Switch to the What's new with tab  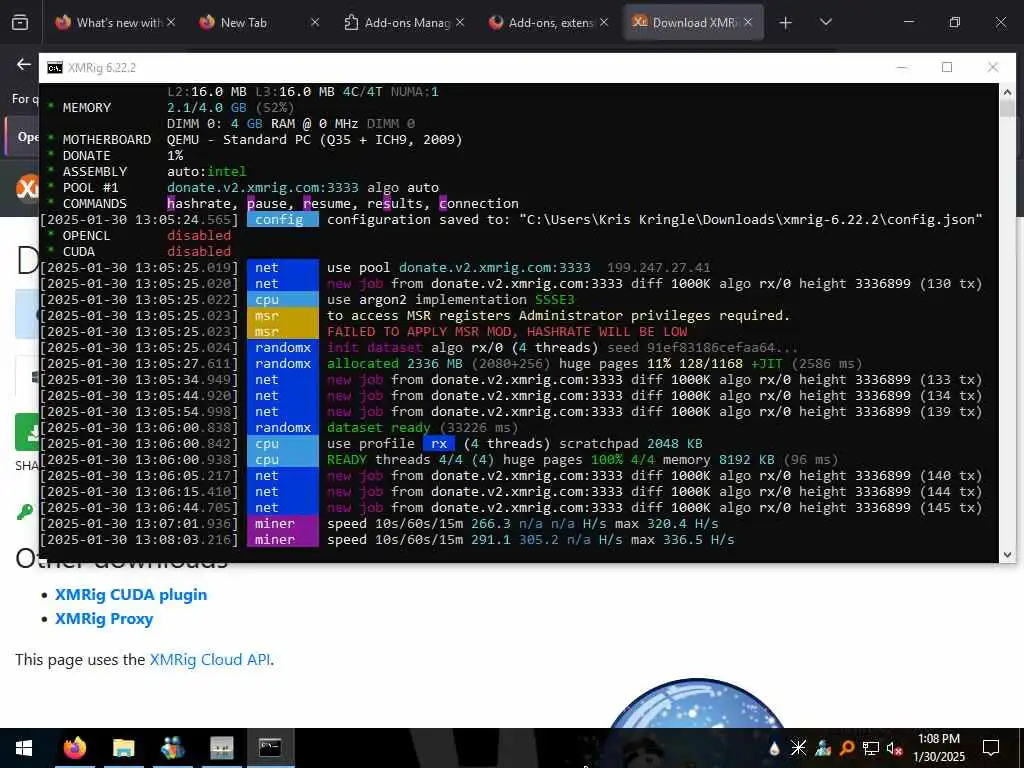click(108, 23)
